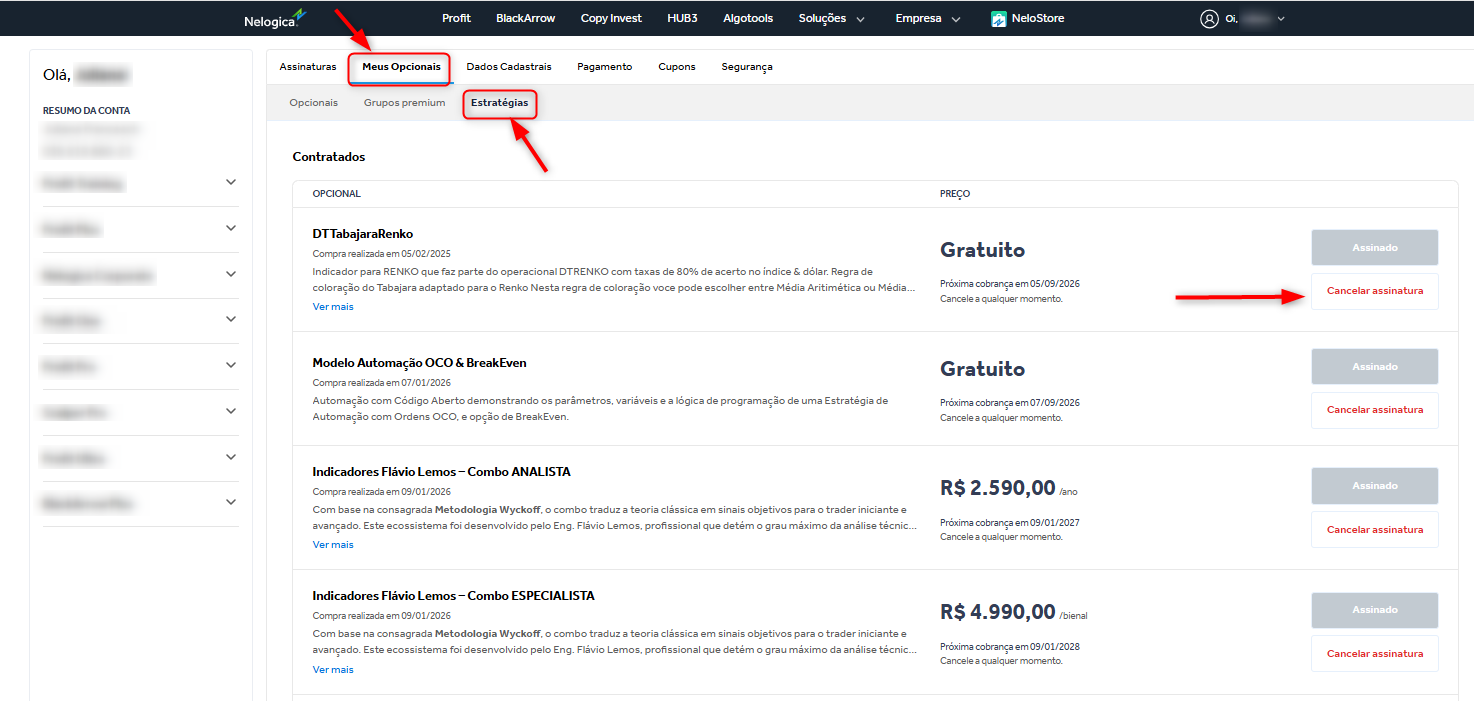Cancel the Combo ESPECIALISTA subscription
This screenshot has width=1474, height=701.
1375,654
